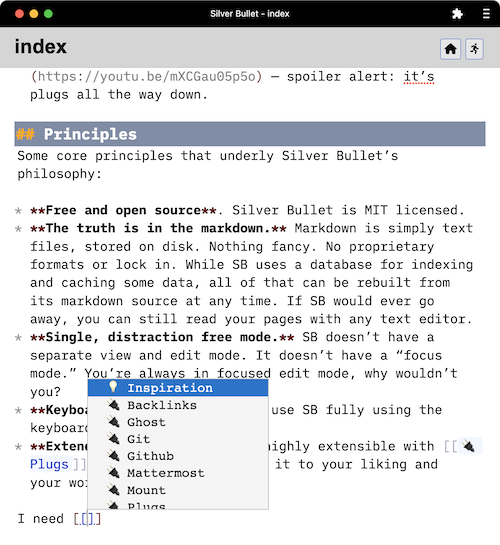Open the youtu.be video URL link

click(146, 76)
